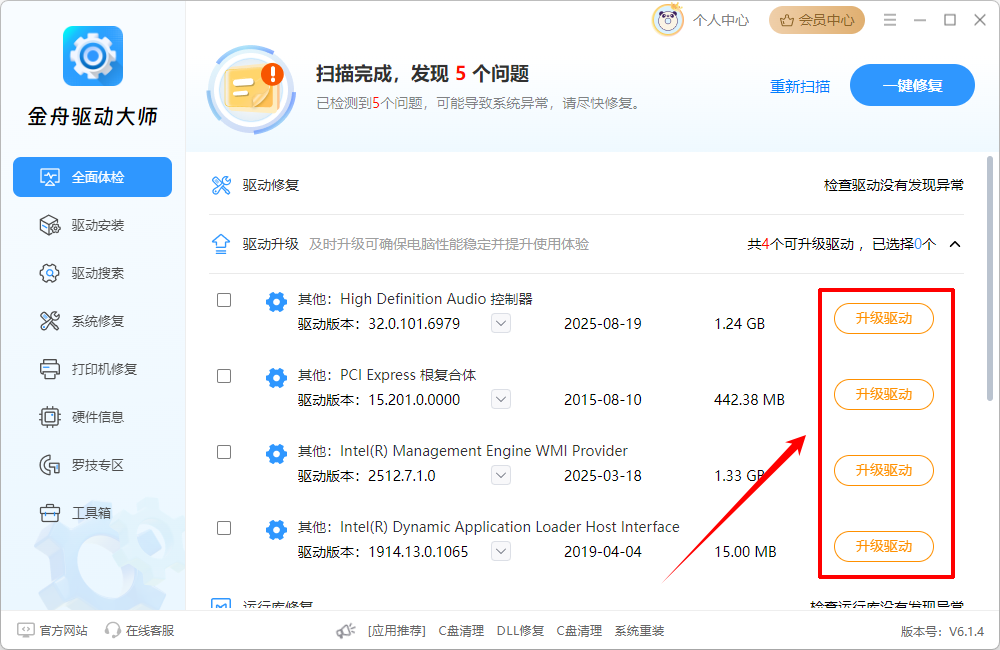Open 驱动安装 in sidebar
This screenshot has height=650, width=1000.
(x=92, y=225)
